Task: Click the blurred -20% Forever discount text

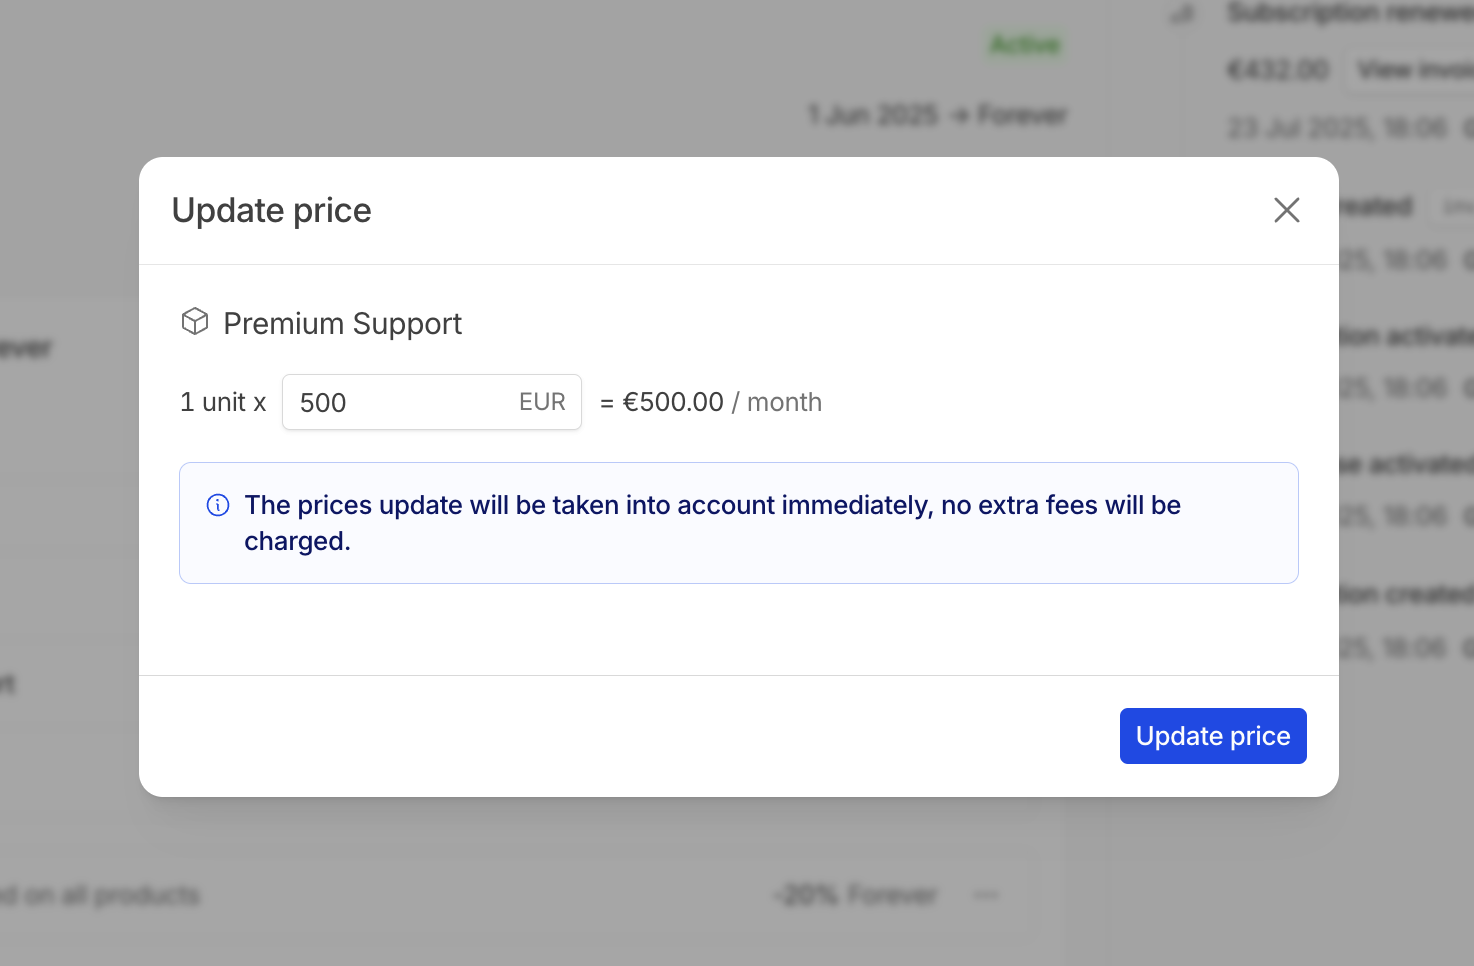Action: coord(856,895)
